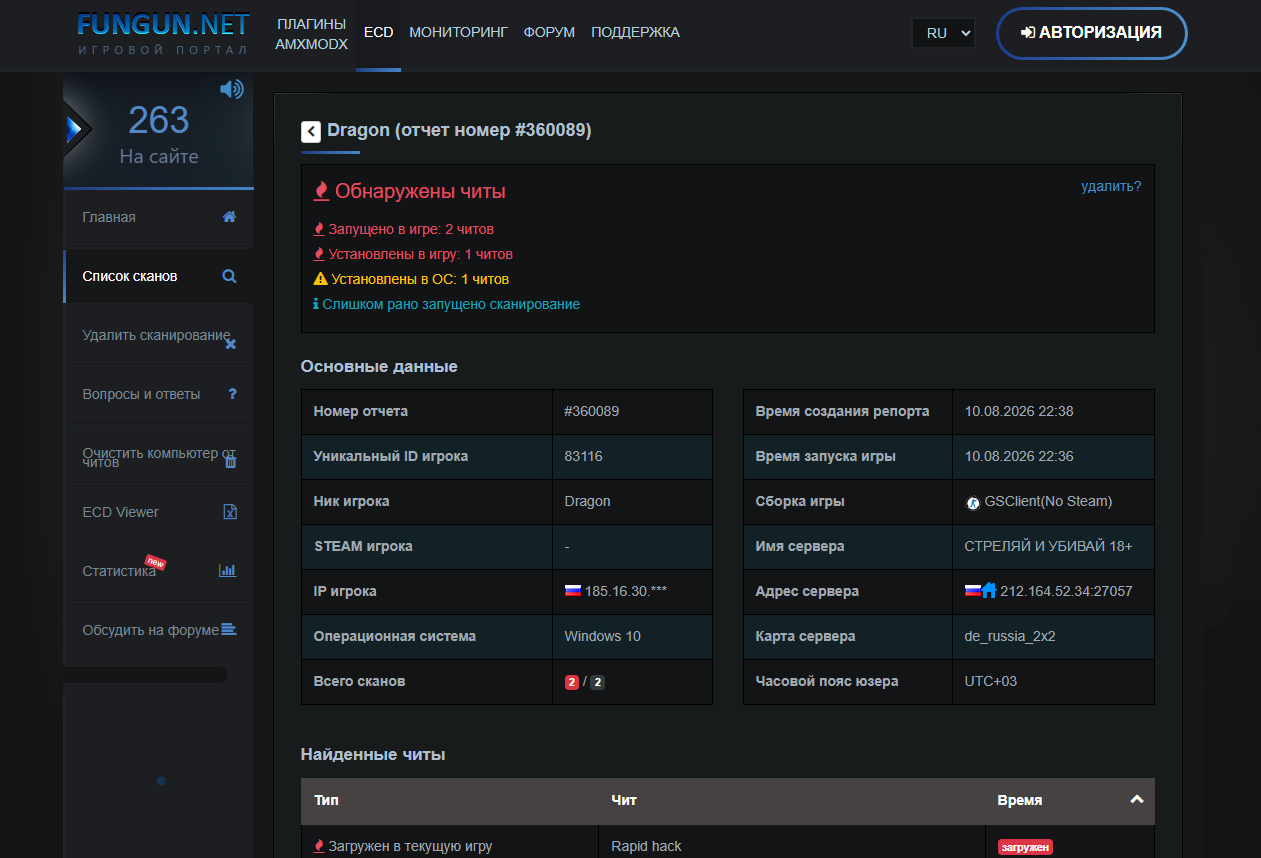Go to Главная in the sidebar
Image resolution: width=1261 pixels, height=858 pixels.
click(x=158, y=217)
